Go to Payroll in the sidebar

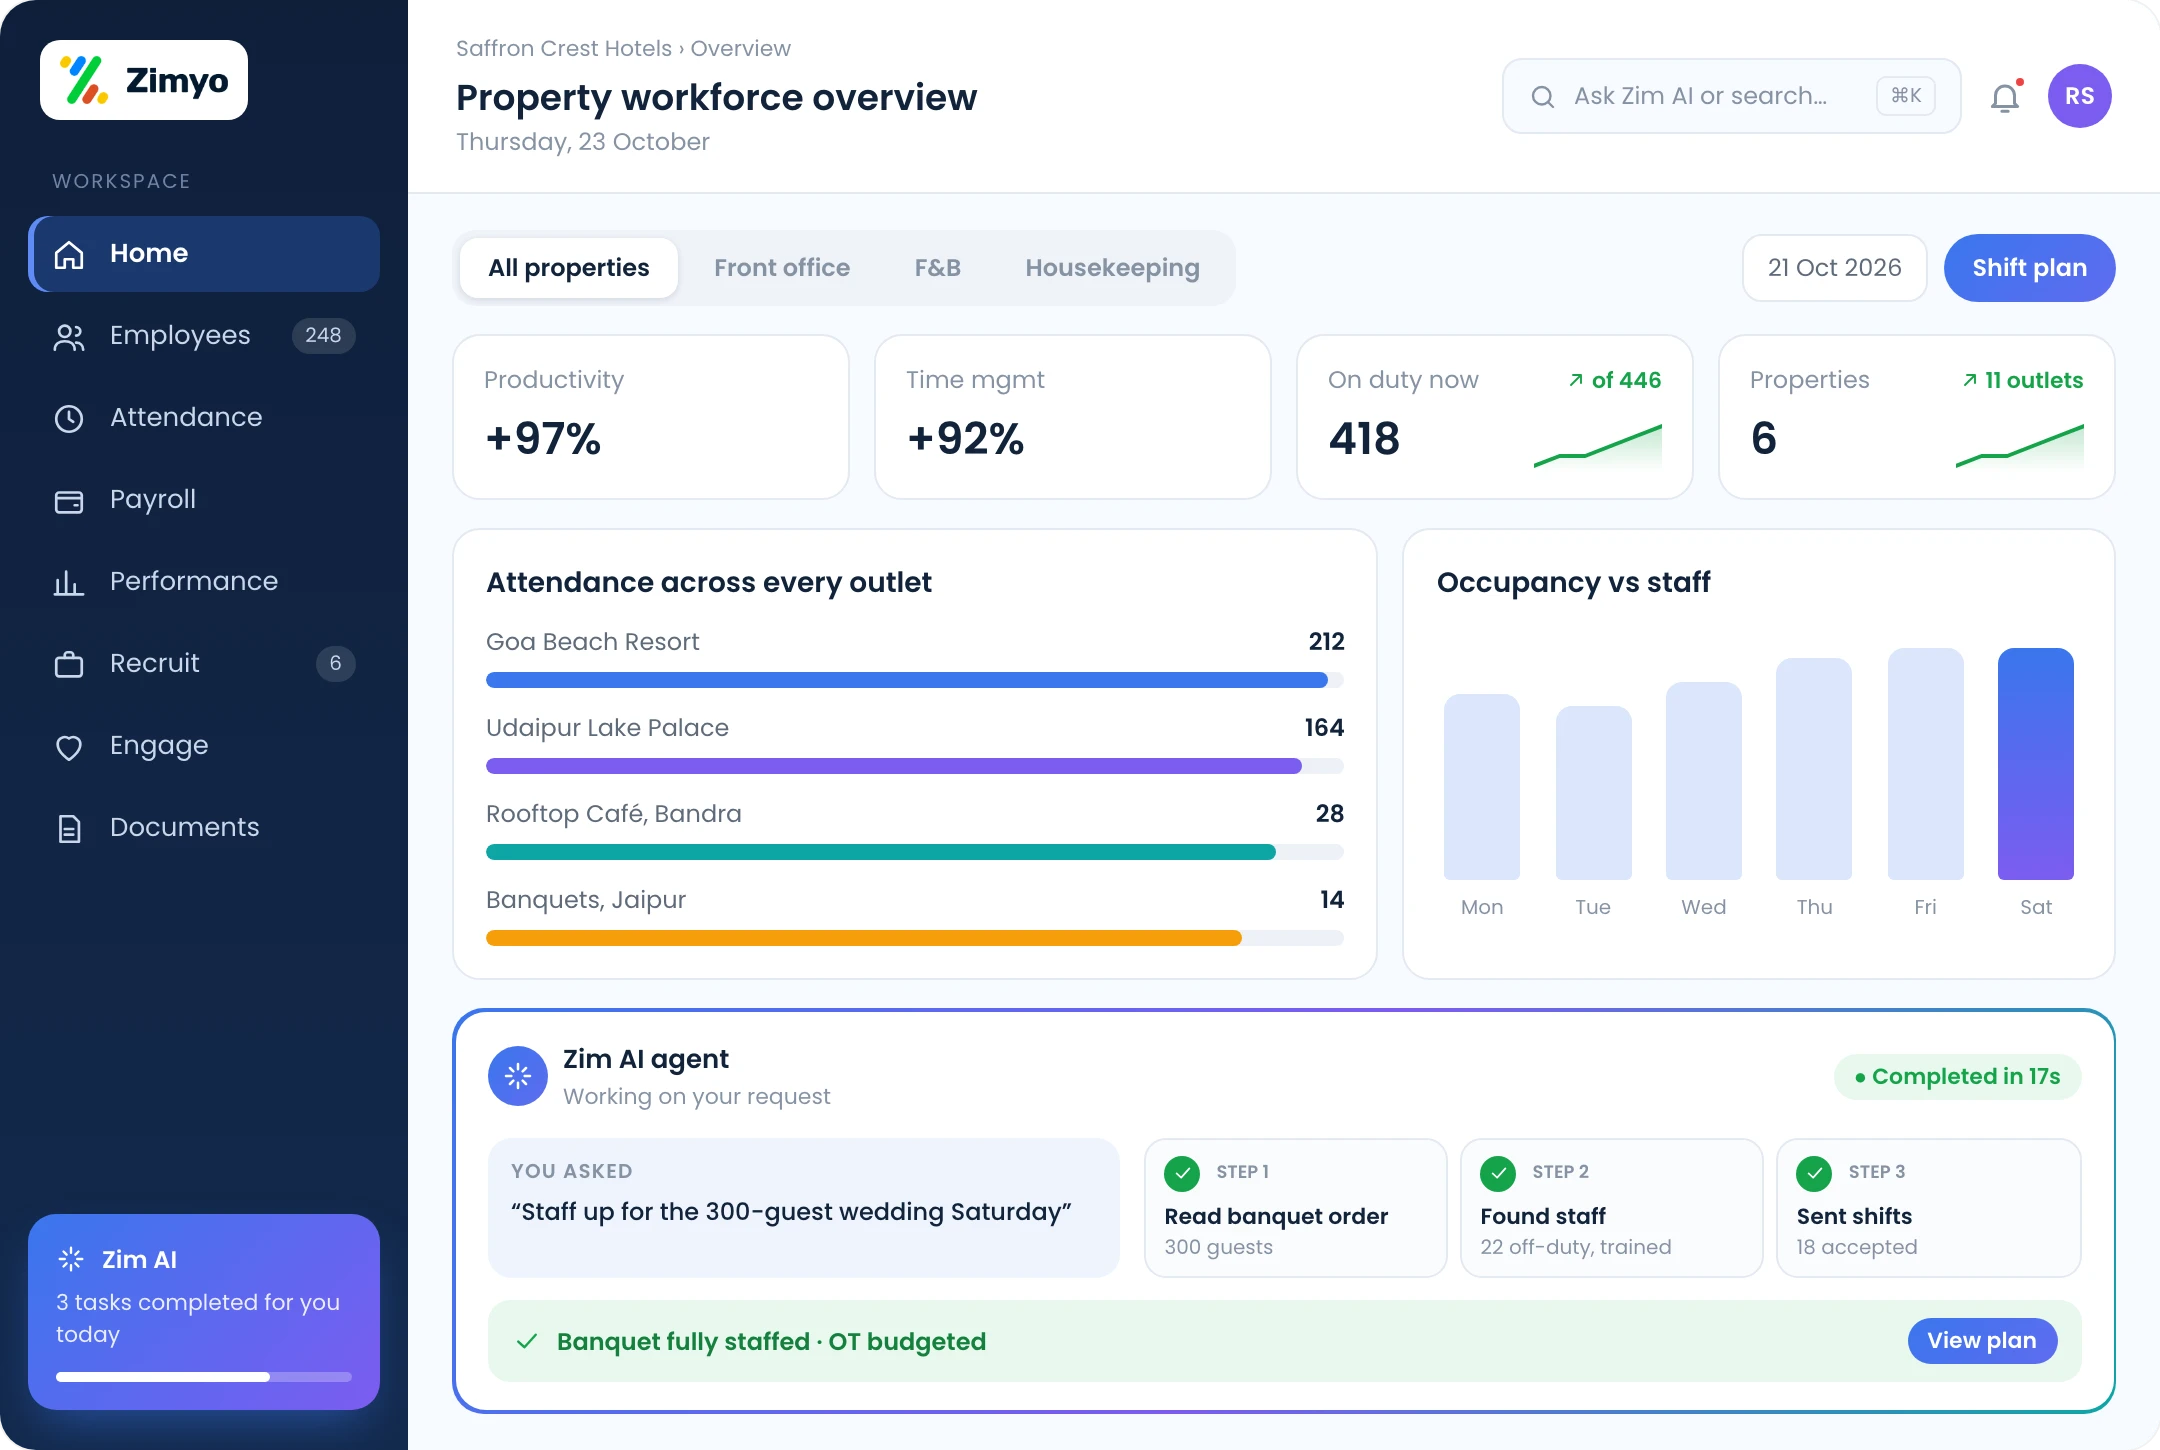(204, 500)
